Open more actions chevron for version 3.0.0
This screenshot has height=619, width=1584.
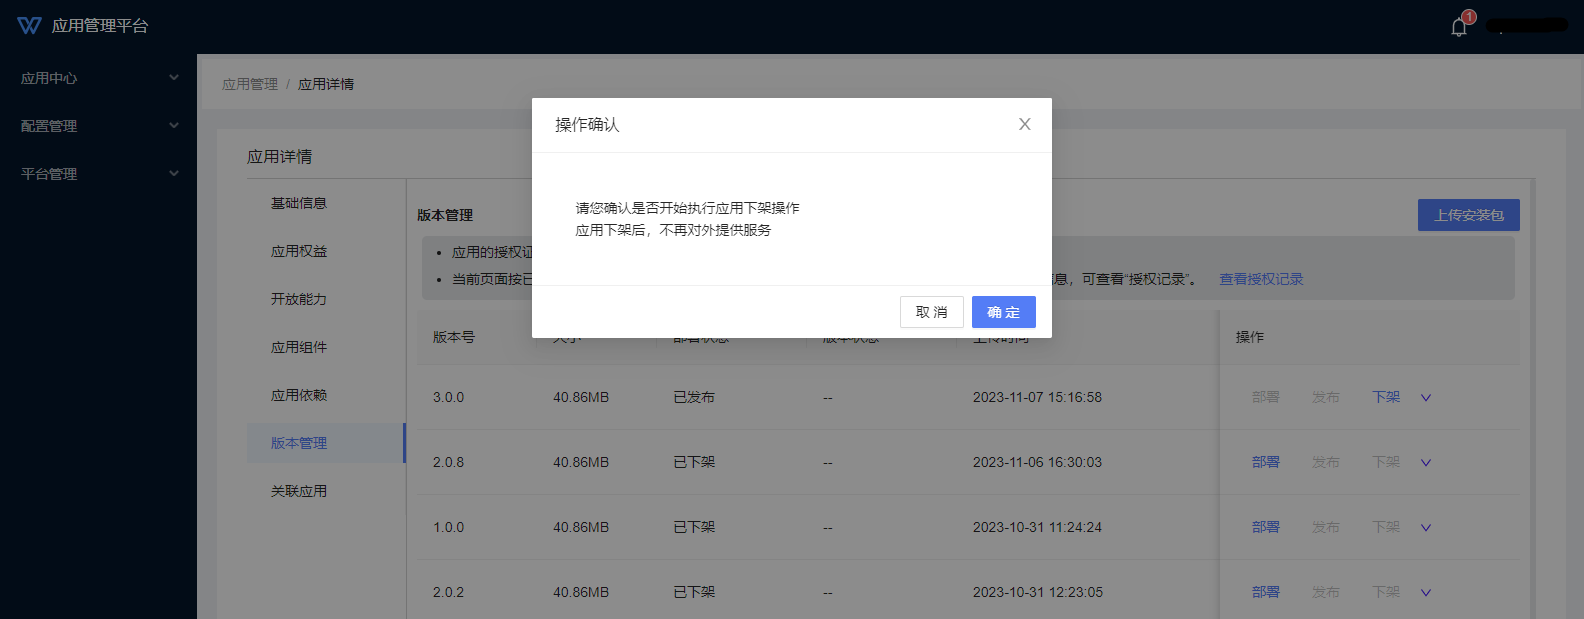coord(1426,398)
